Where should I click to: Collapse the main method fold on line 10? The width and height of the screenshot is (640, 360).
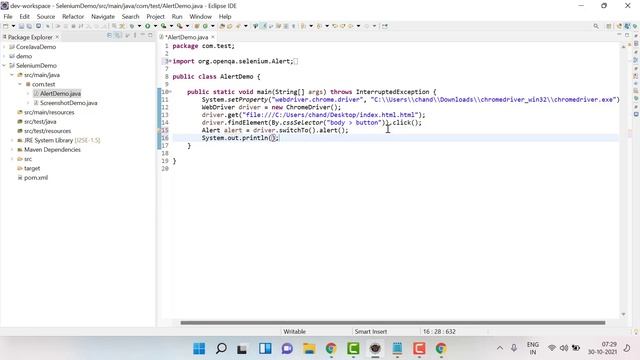pyautogui.click(x=170, y=92)
